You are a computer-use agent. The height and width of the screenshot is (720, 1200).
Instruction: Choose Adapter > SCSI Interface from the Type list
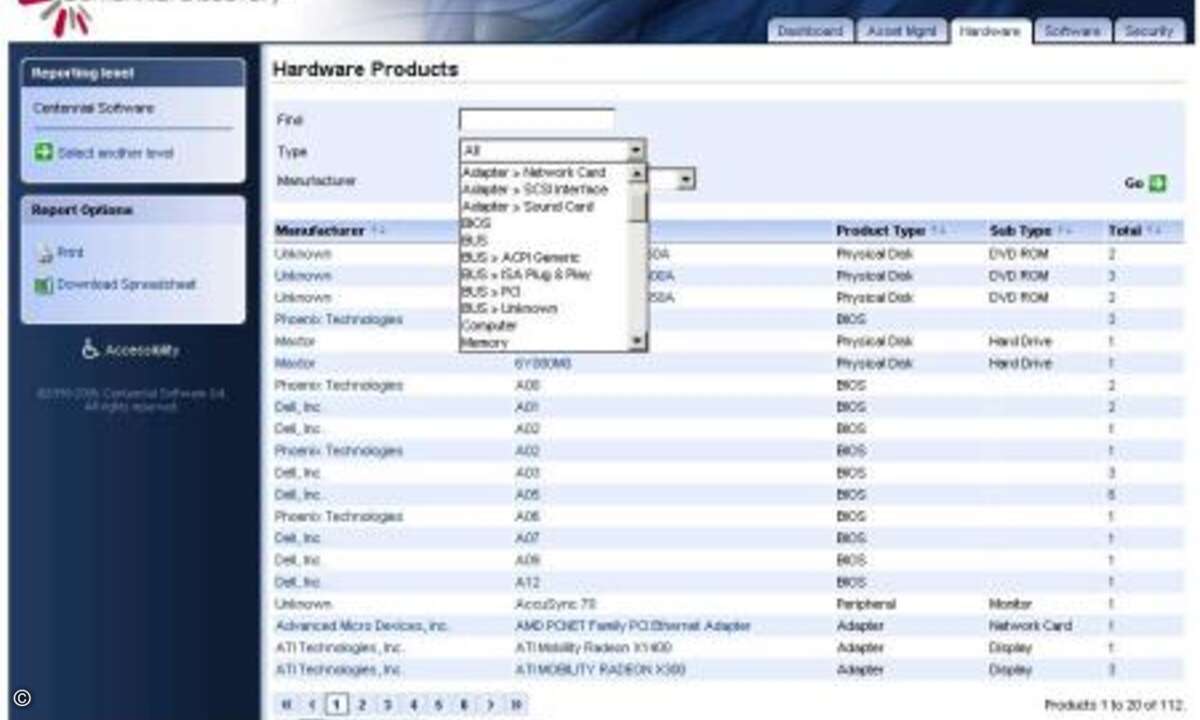543,189
